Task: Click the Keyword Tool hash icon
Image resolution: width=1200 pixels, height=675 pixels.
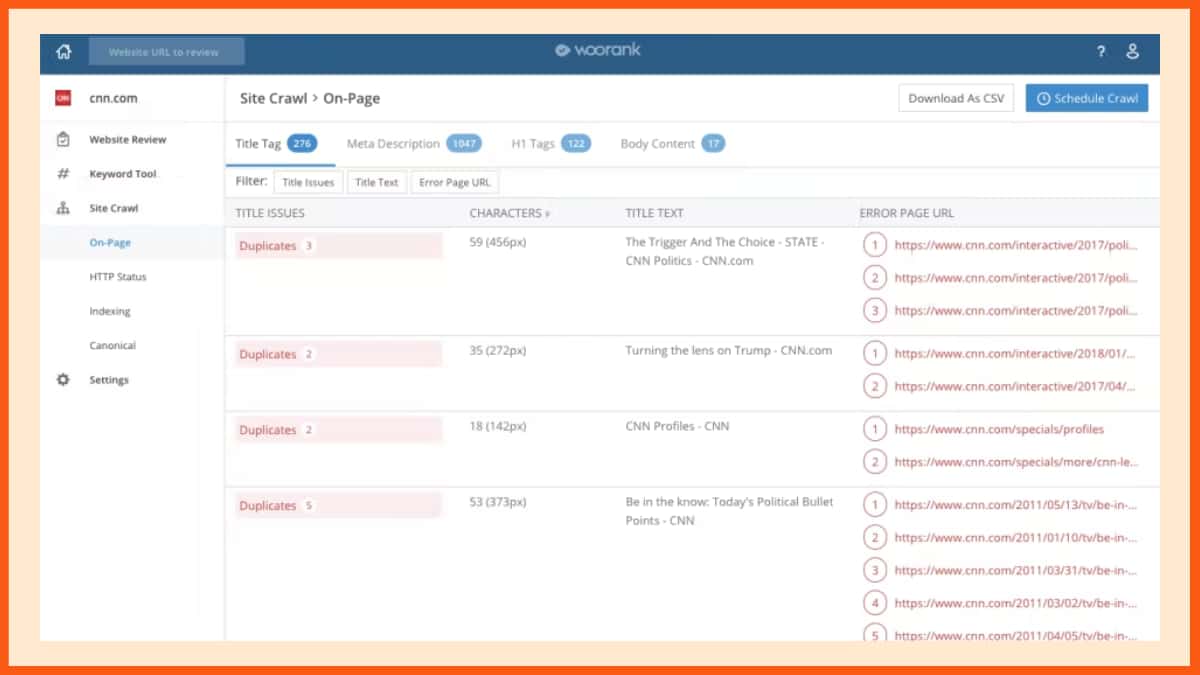Action: [x=63, y=174]
